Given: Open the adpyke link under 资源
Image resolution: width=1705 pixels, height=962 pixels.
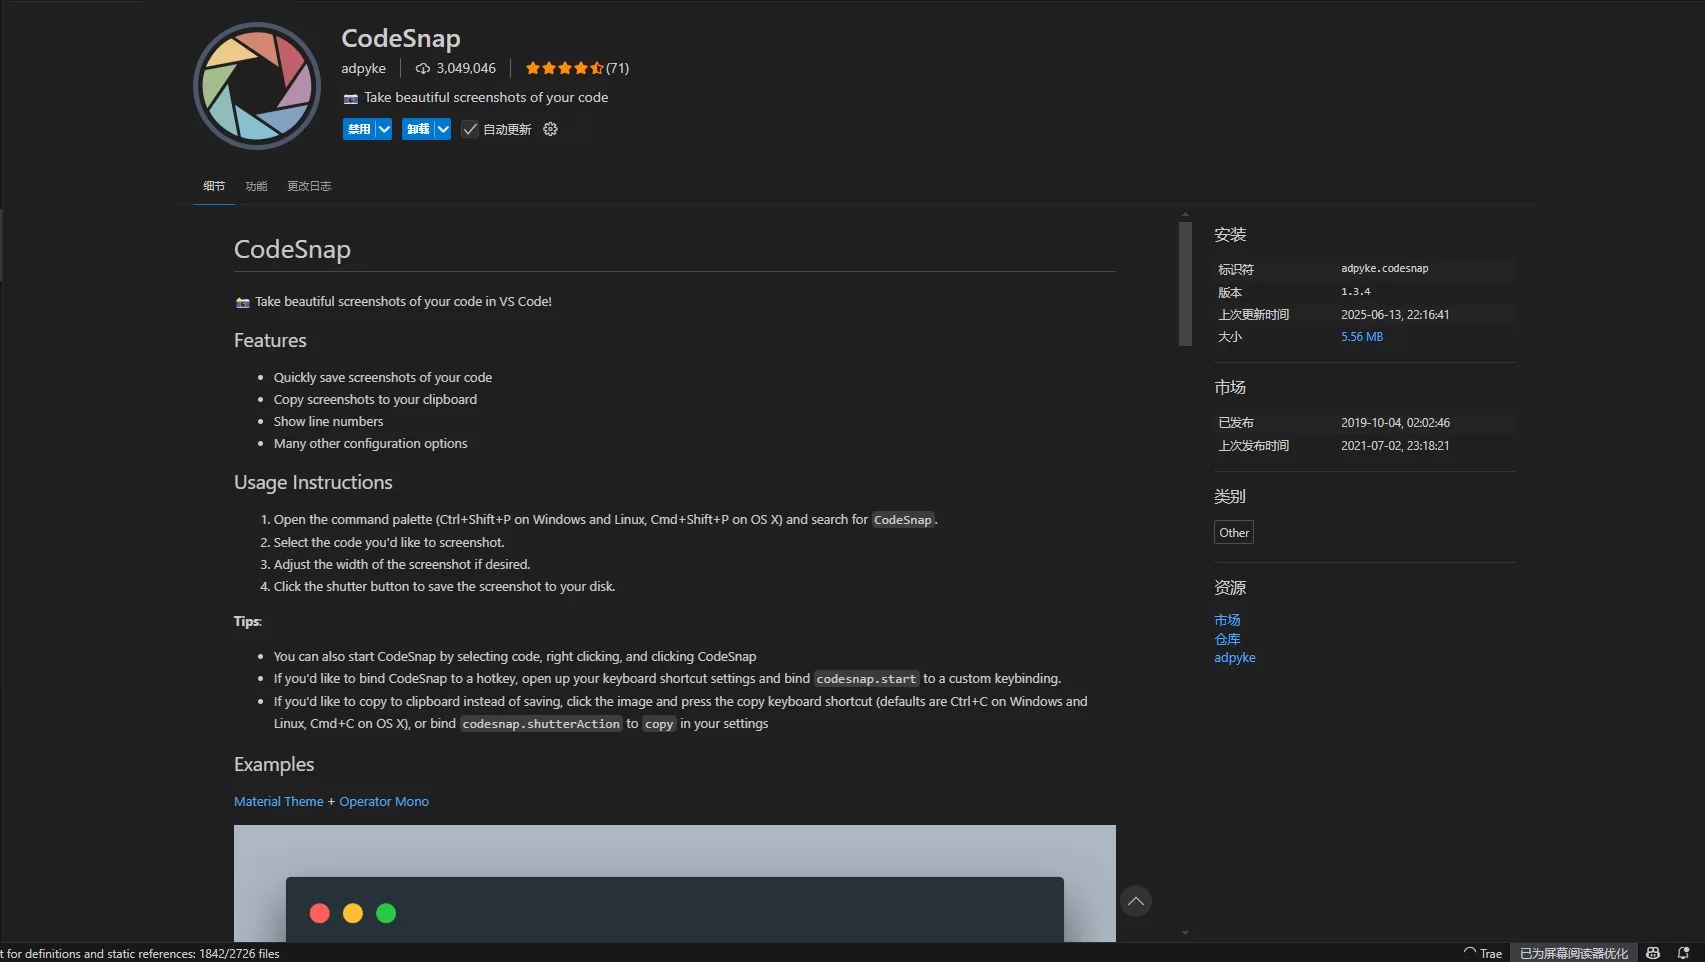Looking at the screenshot, I should [1235, 657].
